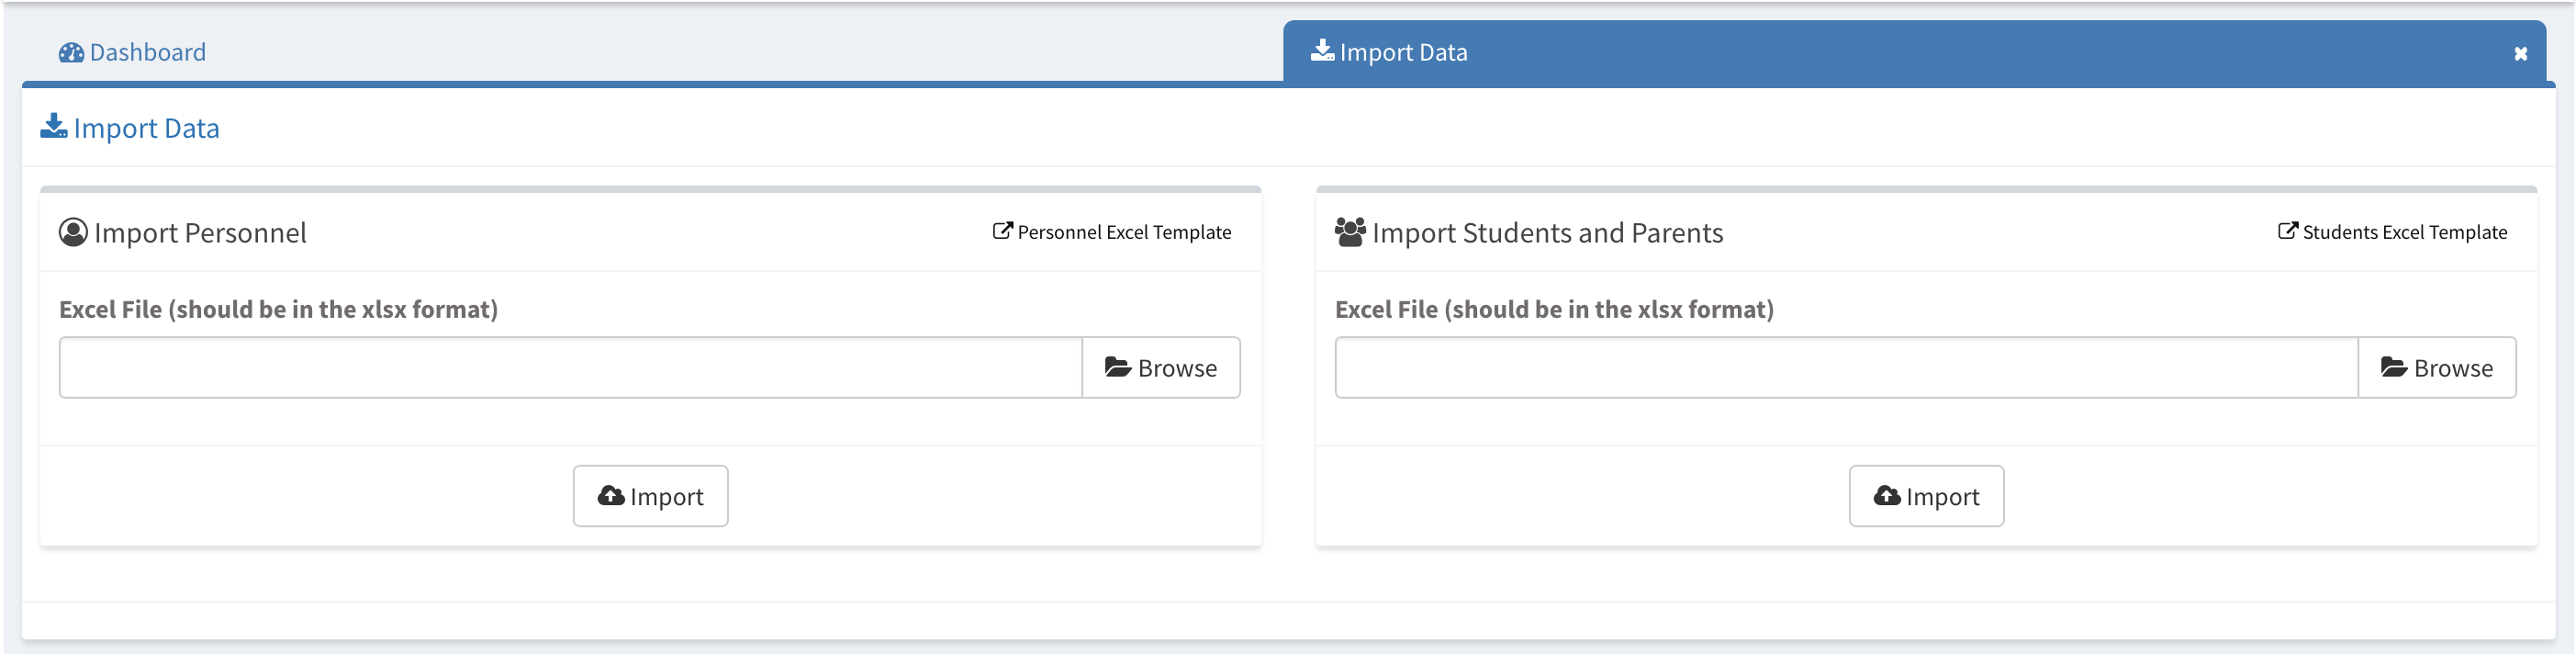The width and height of the screenshot is (2576, 654).
Task: Click the external-link icon beside Personnel Excel Template
Action: (1002, 231)
